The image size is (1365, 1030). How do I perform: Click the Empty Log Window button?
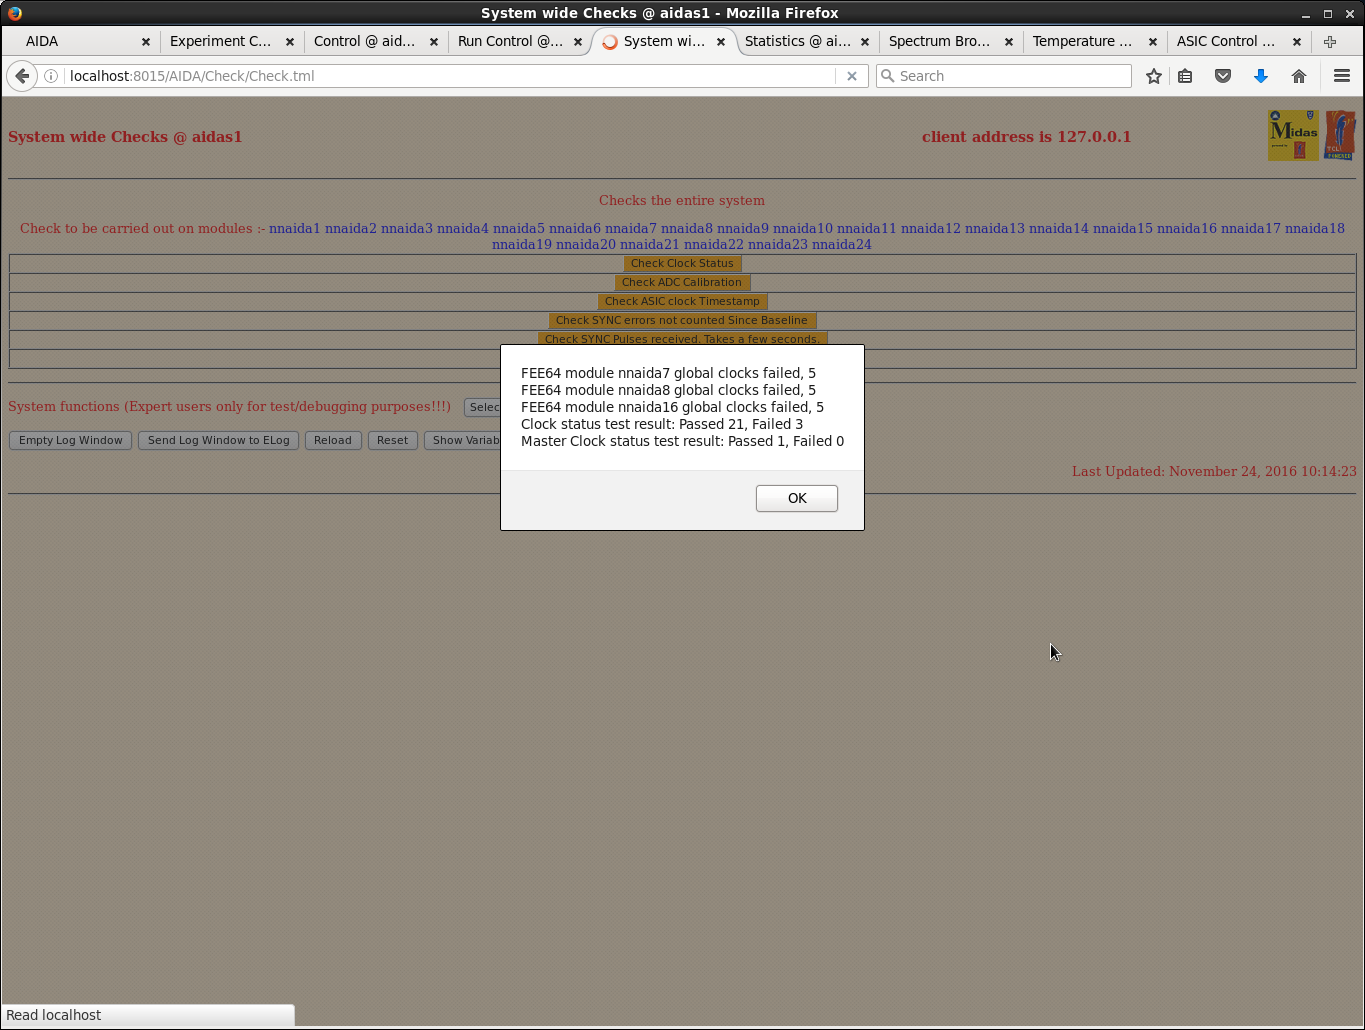click(70, 440)
